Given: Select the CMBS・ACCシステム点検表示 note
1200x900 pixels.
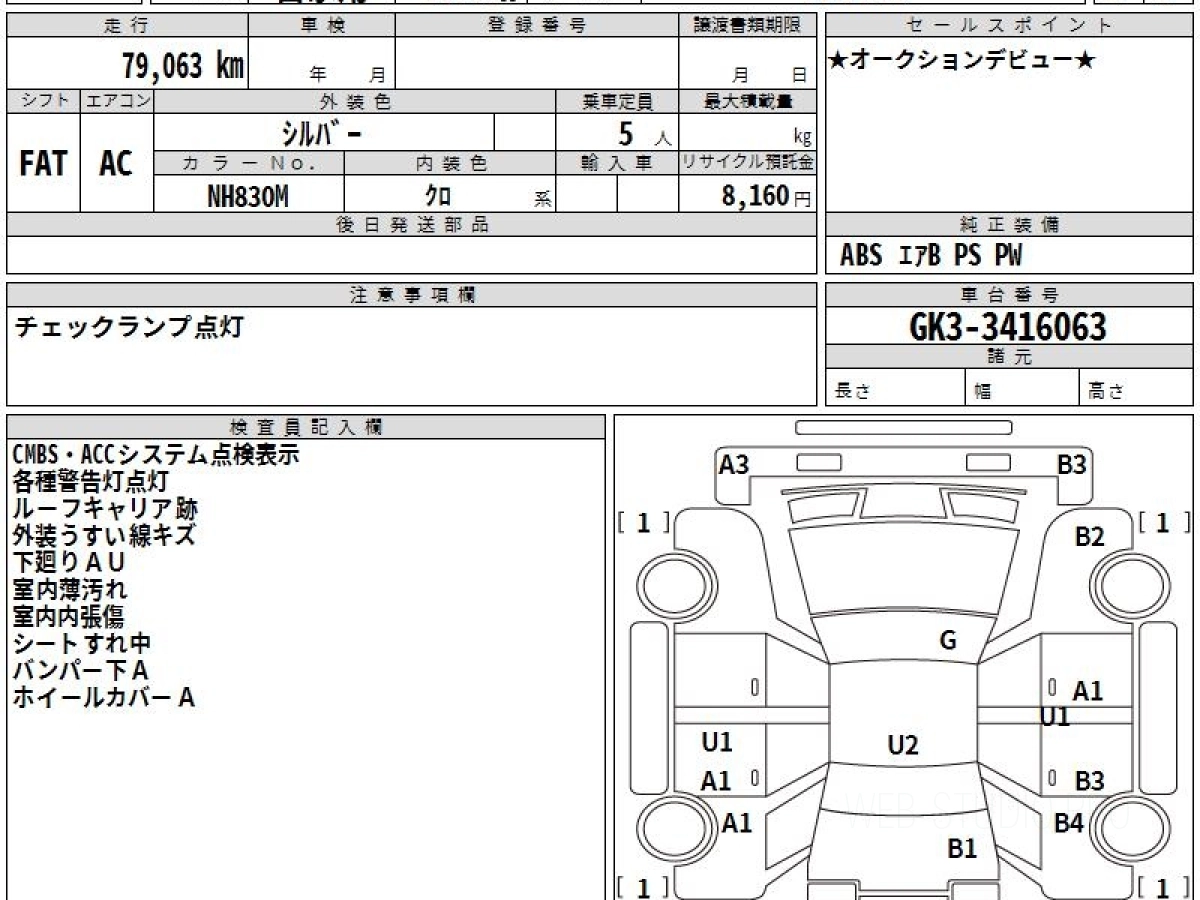Looking at the screenshot, I should point(156,455).
